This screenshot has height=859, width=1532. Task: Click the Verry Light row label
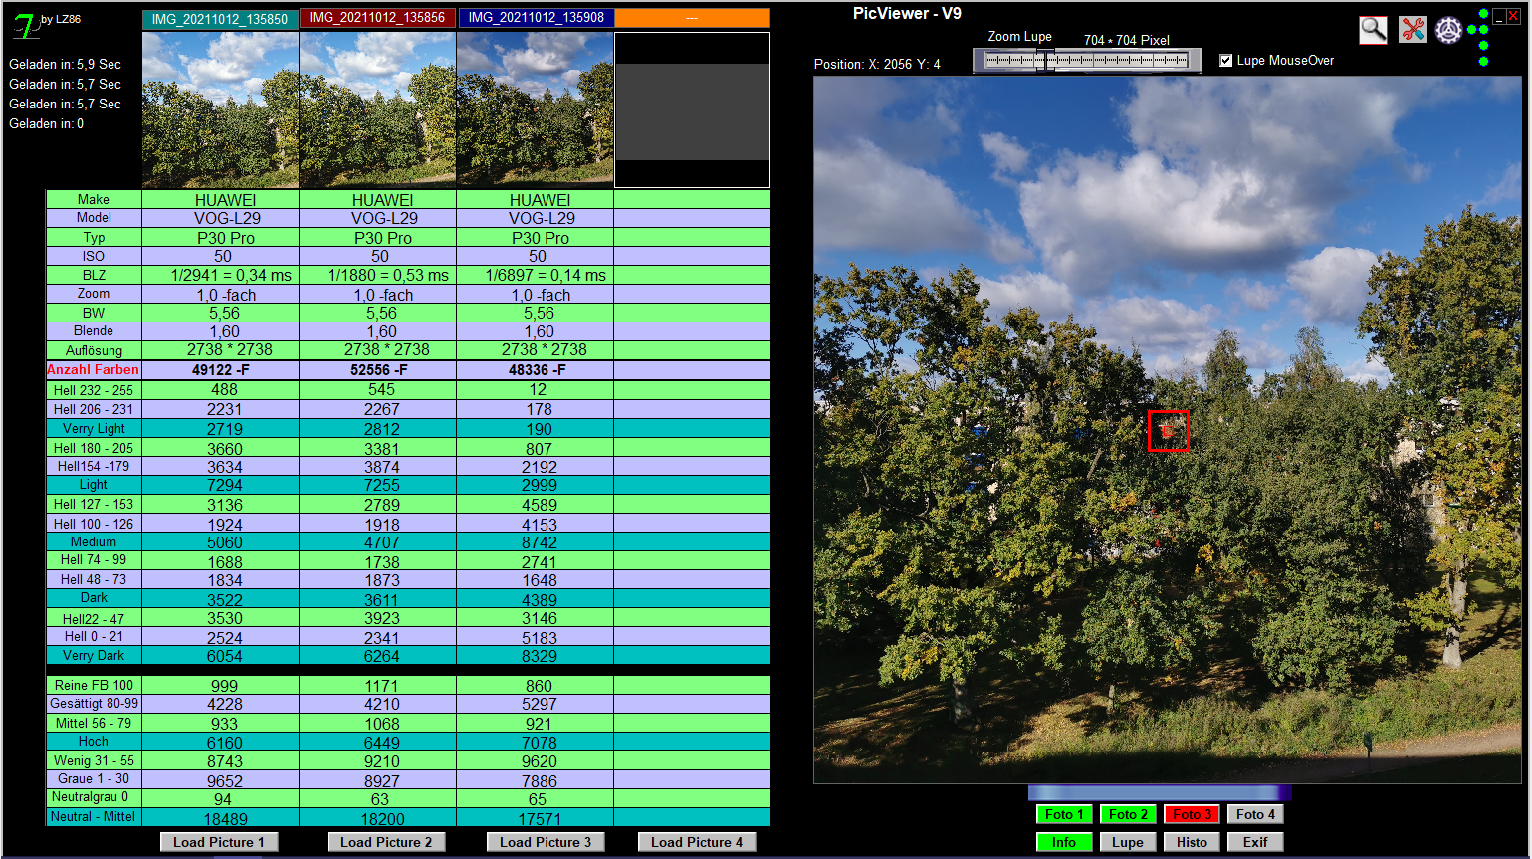pyautogui.click(x=94, y=428)
